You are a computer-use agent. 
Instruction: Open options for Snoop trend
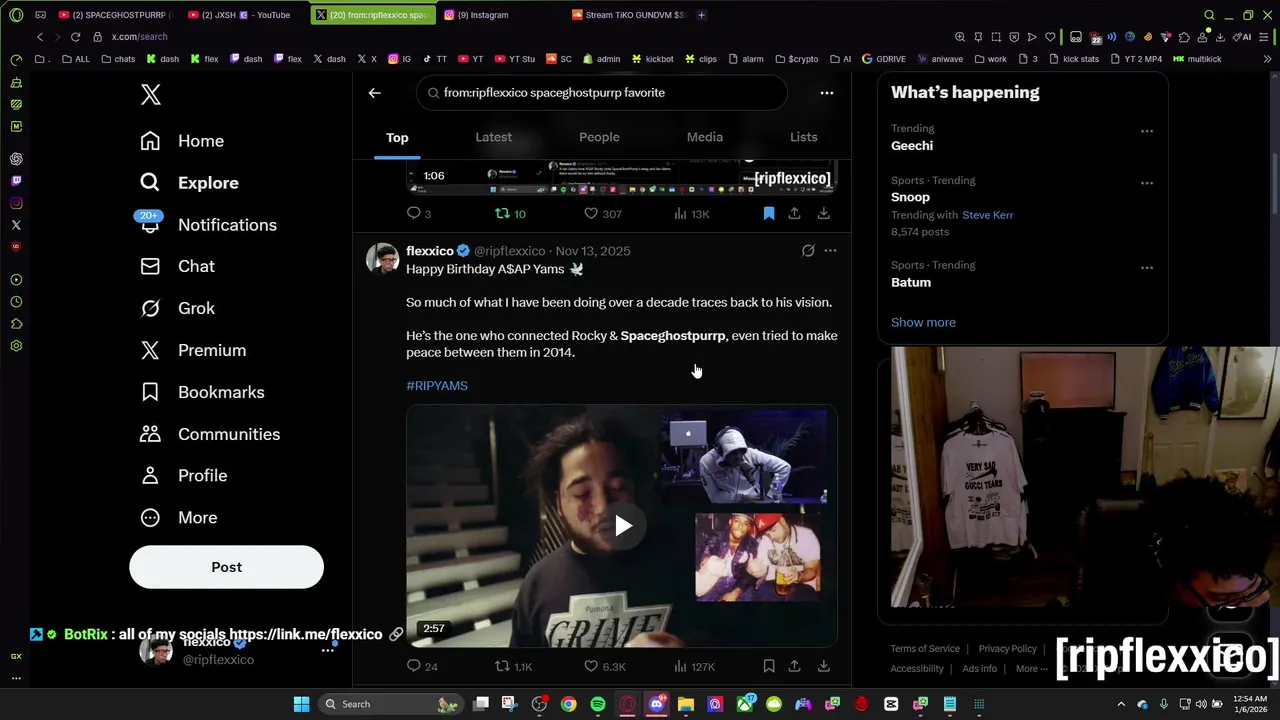pos(1147,183)
